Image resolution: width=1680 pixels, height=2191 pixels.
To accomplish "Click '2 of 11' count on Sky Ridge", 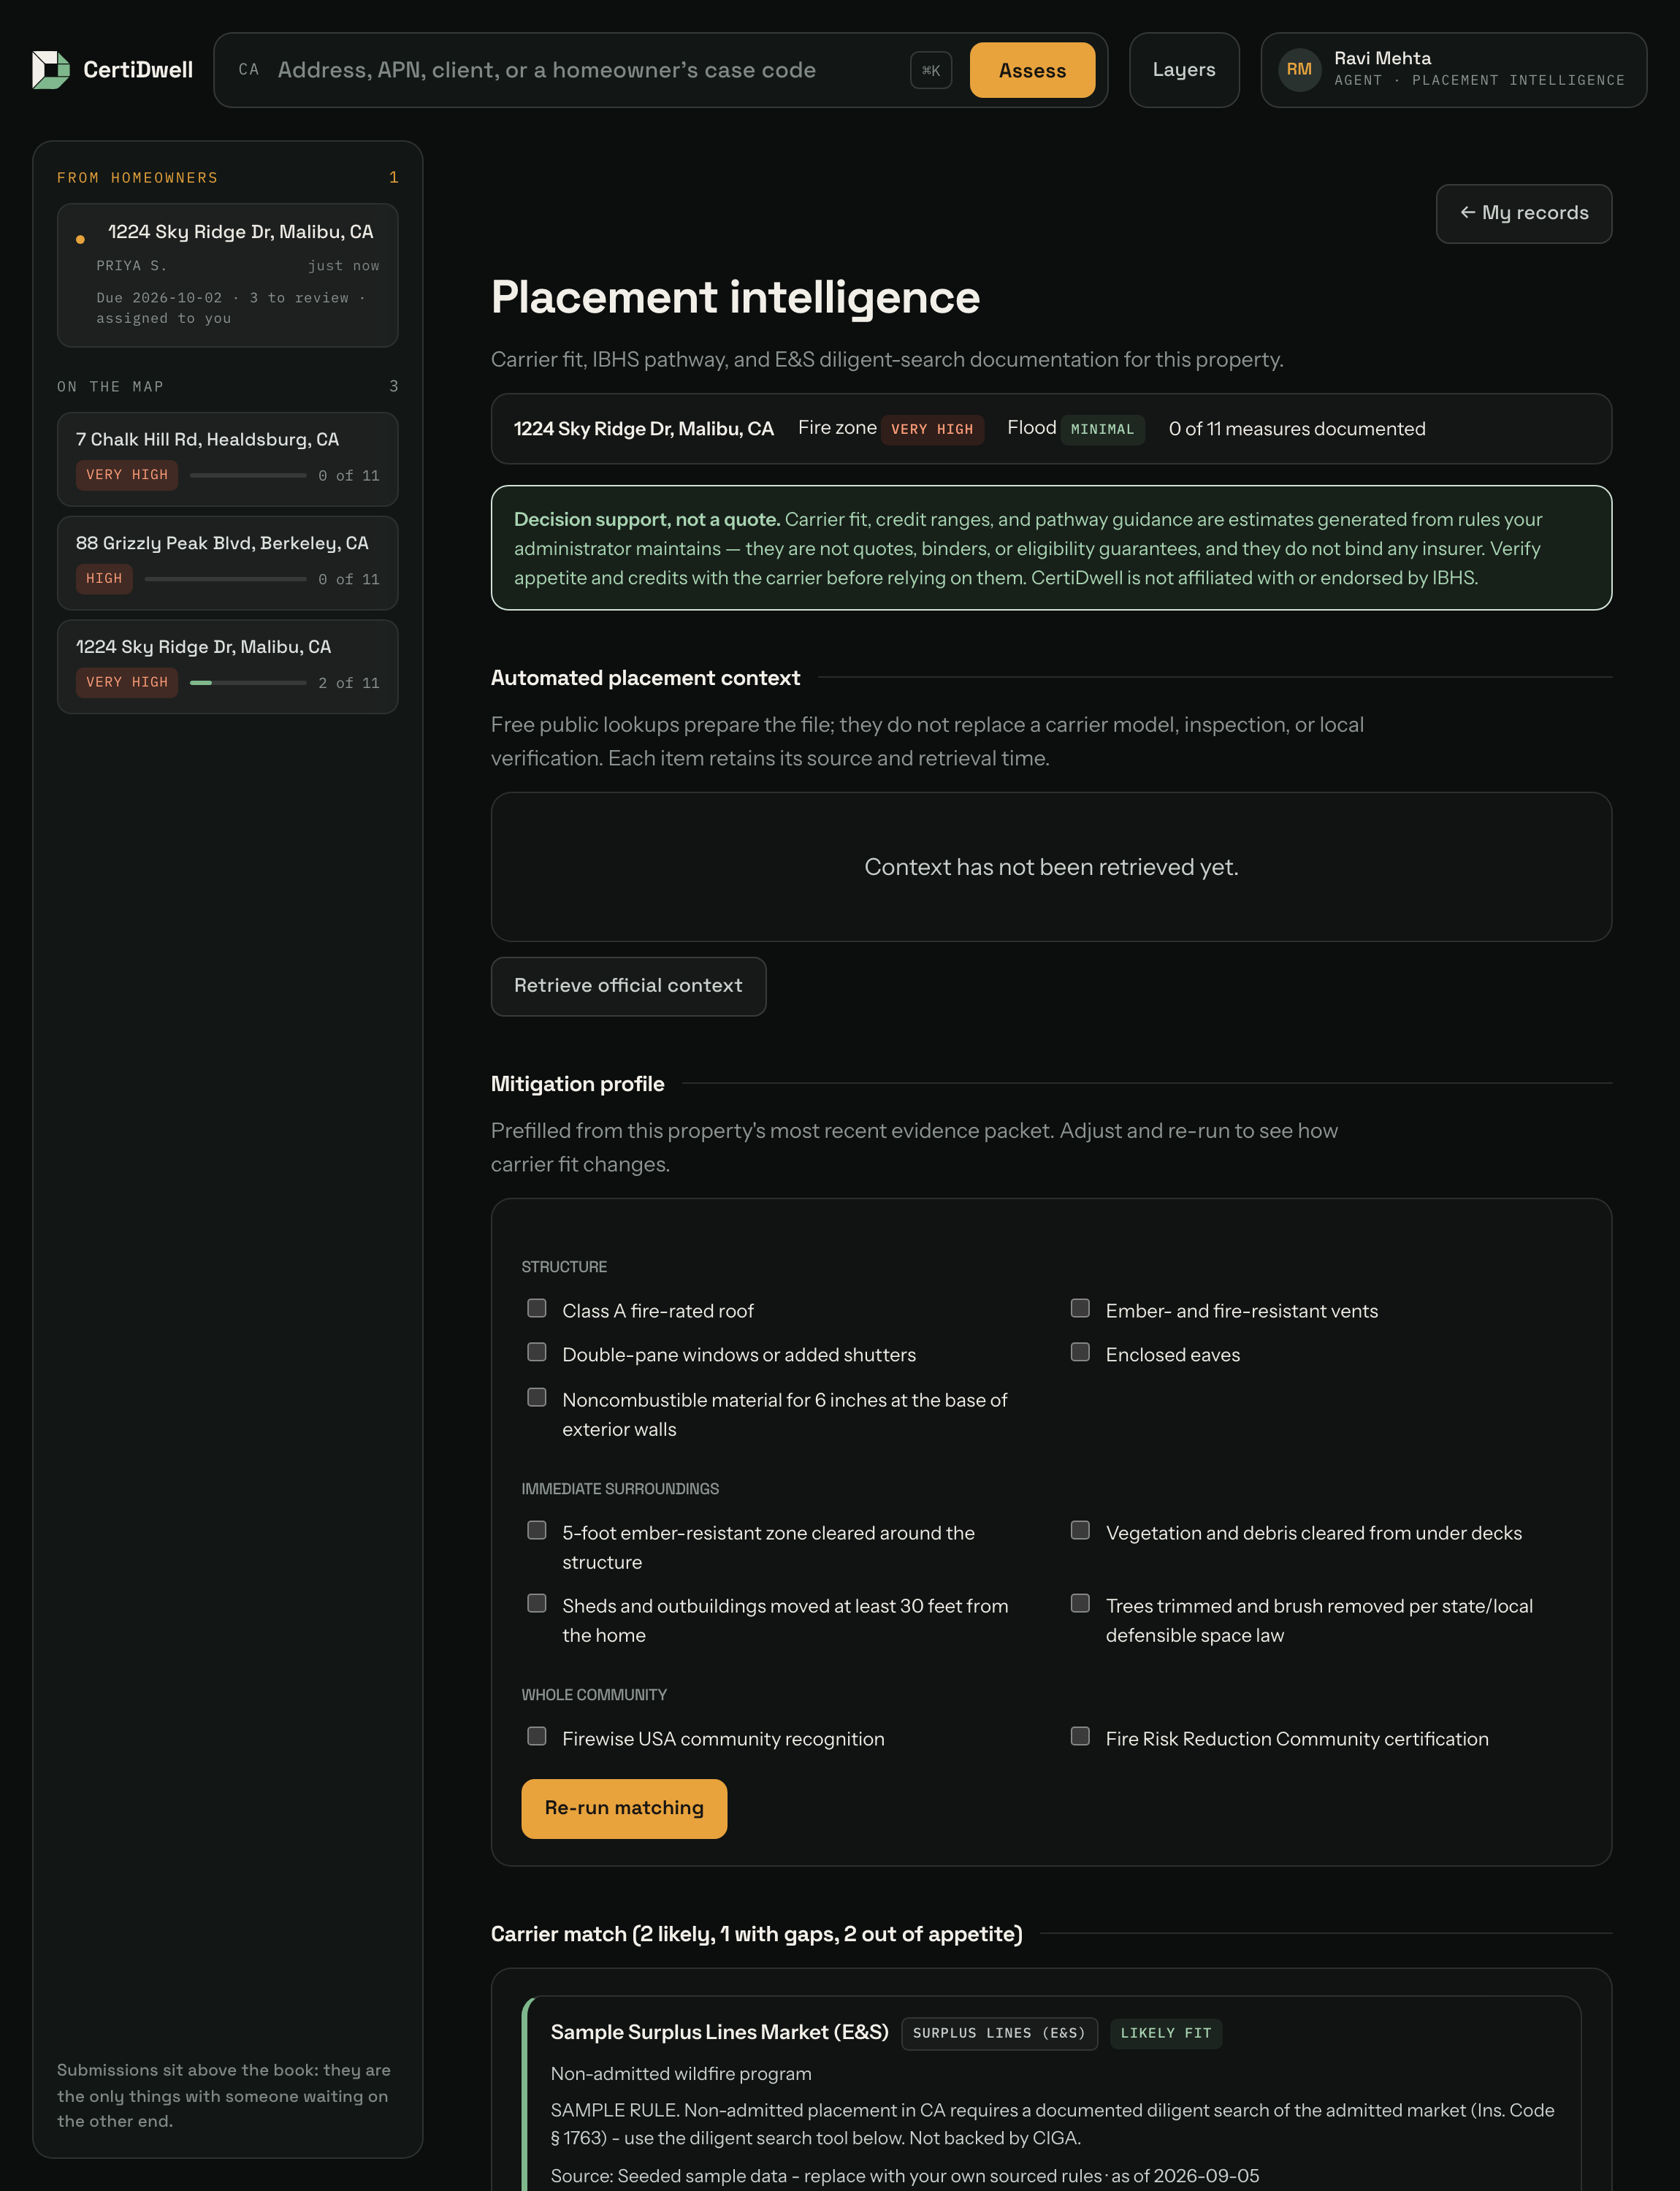I will (x=349, y=683).
